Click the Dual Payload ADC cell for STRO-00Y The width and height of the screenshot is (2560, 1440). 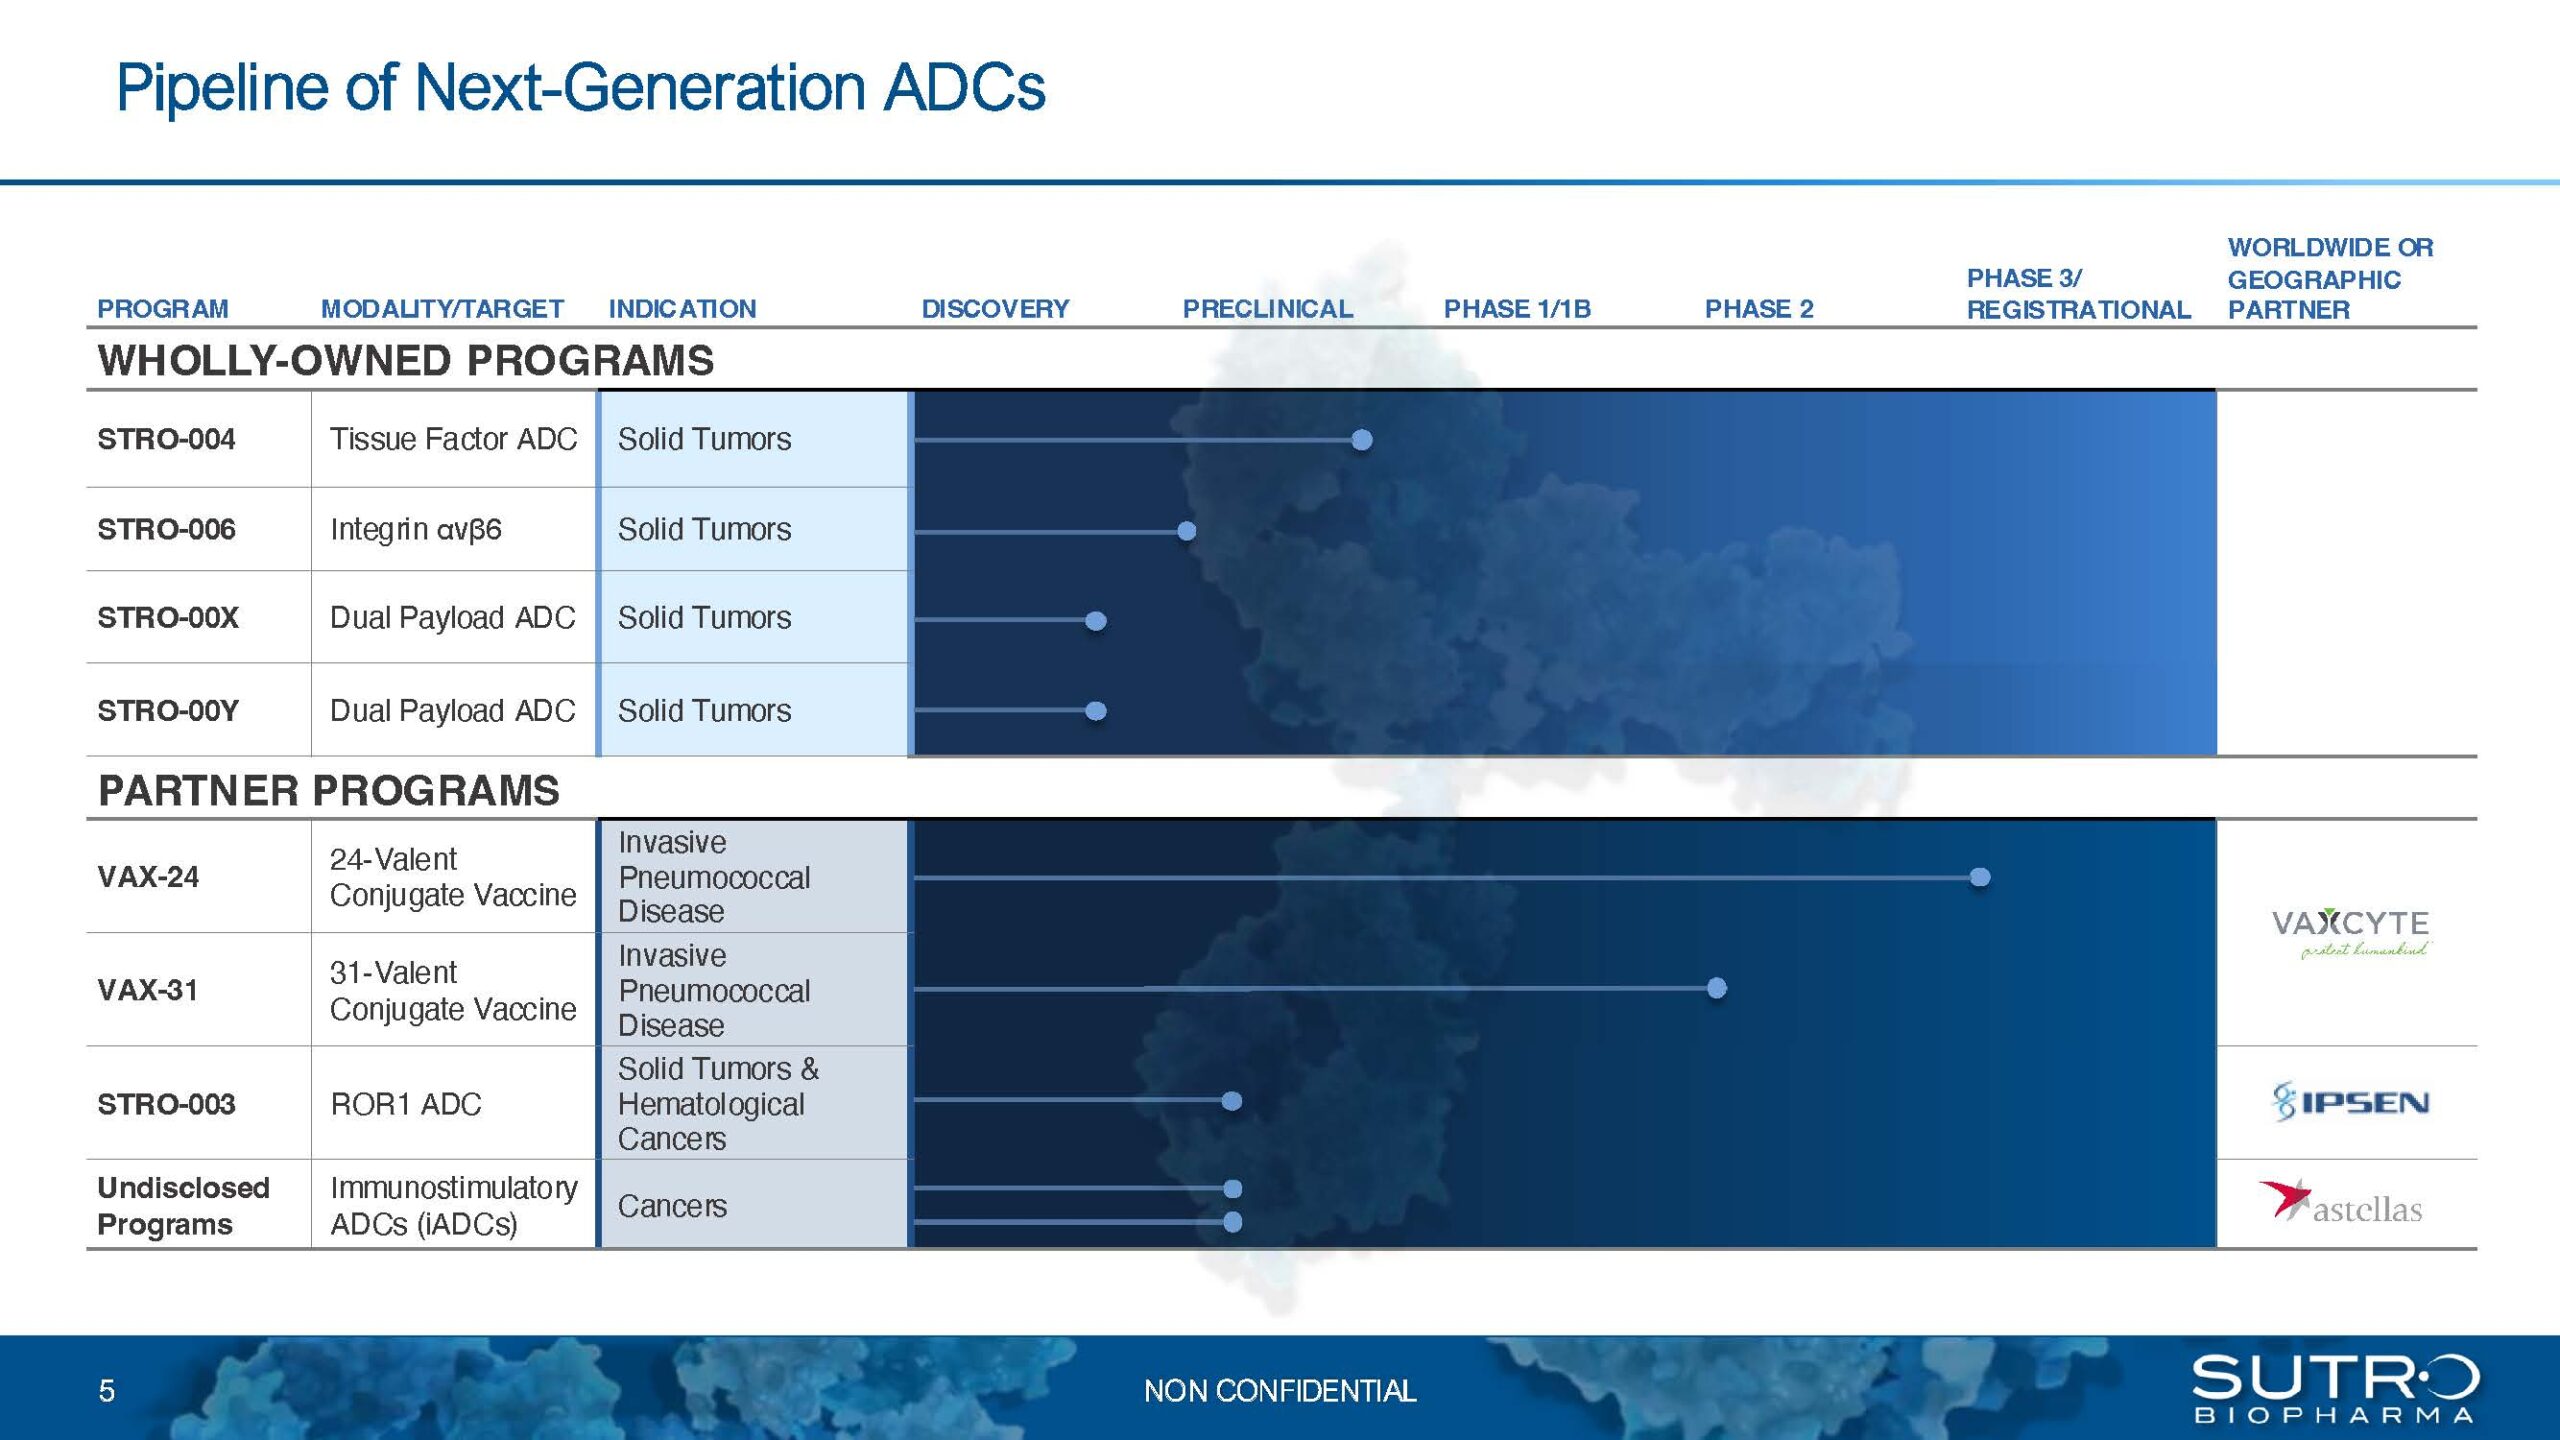pyautogui.click(x=452, y=711)
